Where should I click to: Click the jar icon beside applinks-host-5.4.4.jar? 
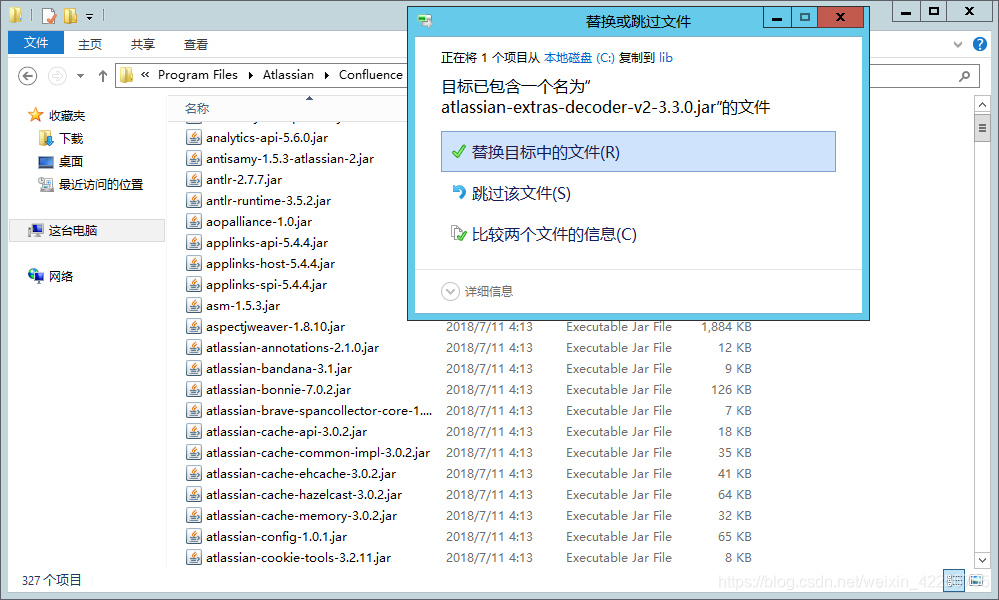(x=194, y=264)
